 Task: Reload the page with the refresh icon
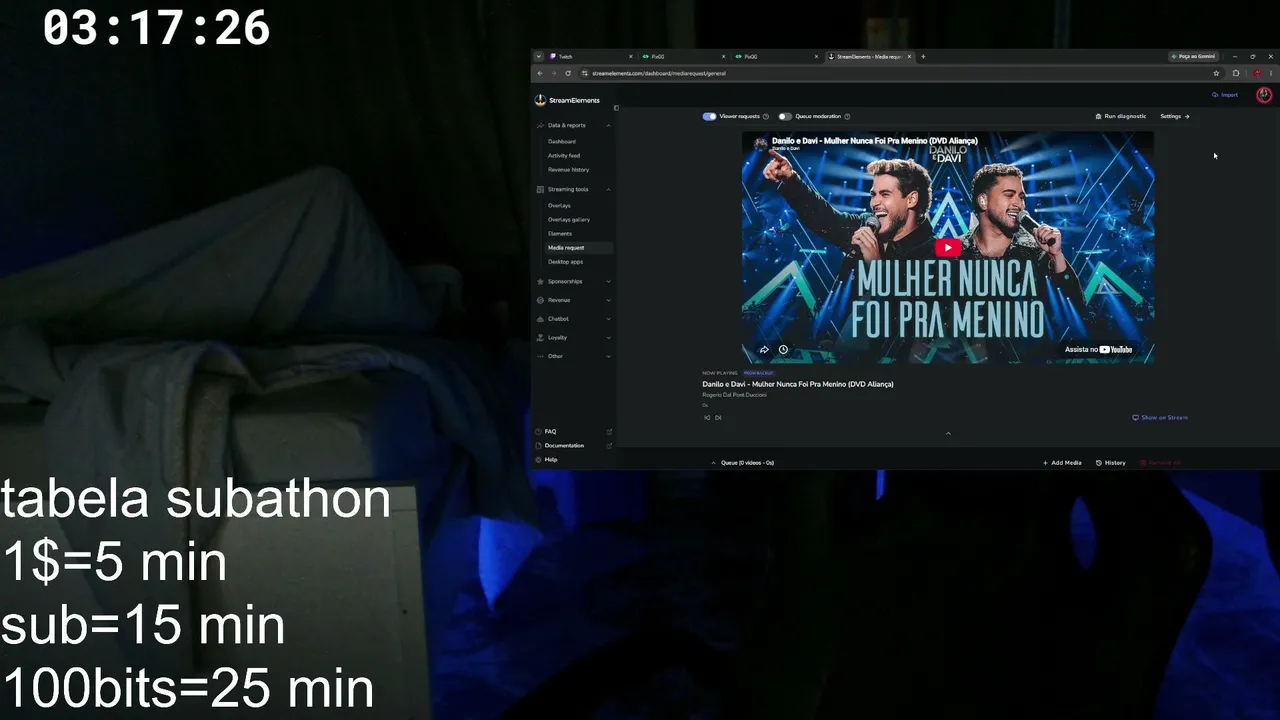pos(568,73)
